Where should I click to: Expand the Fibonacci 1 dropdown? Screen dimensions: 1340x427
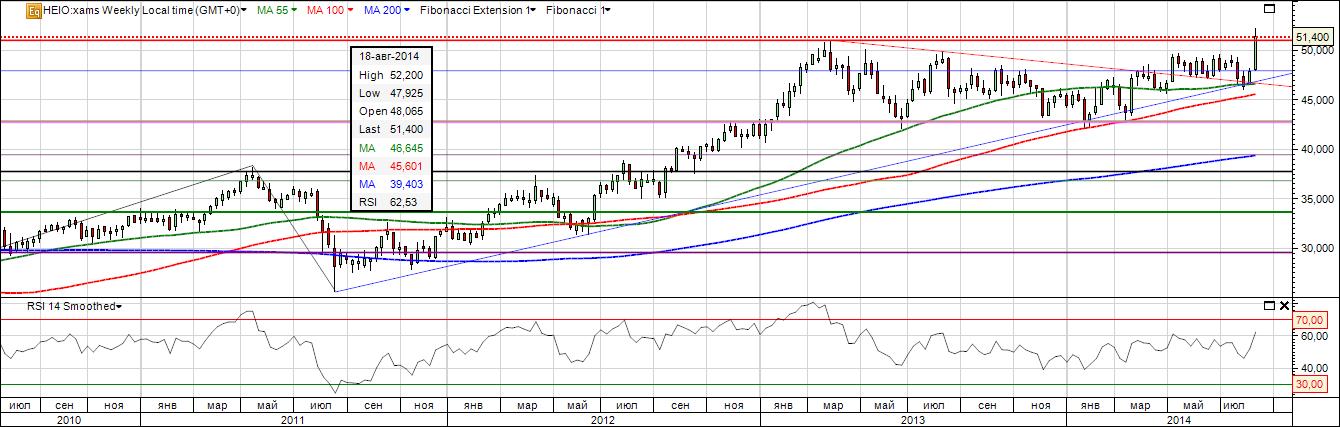point(579,10)
